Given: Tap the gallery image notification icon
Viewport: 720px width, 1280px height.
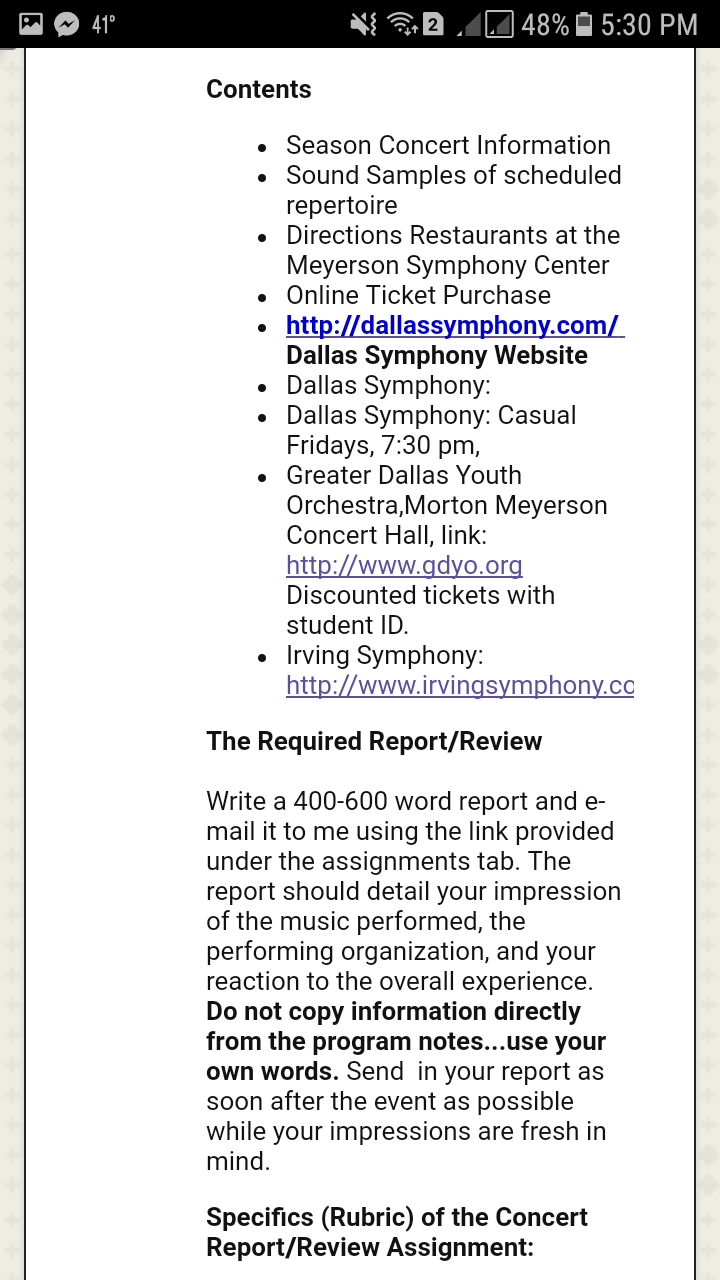Looking at the screenshot, I should pyautogui.click(x=31, y=24).
